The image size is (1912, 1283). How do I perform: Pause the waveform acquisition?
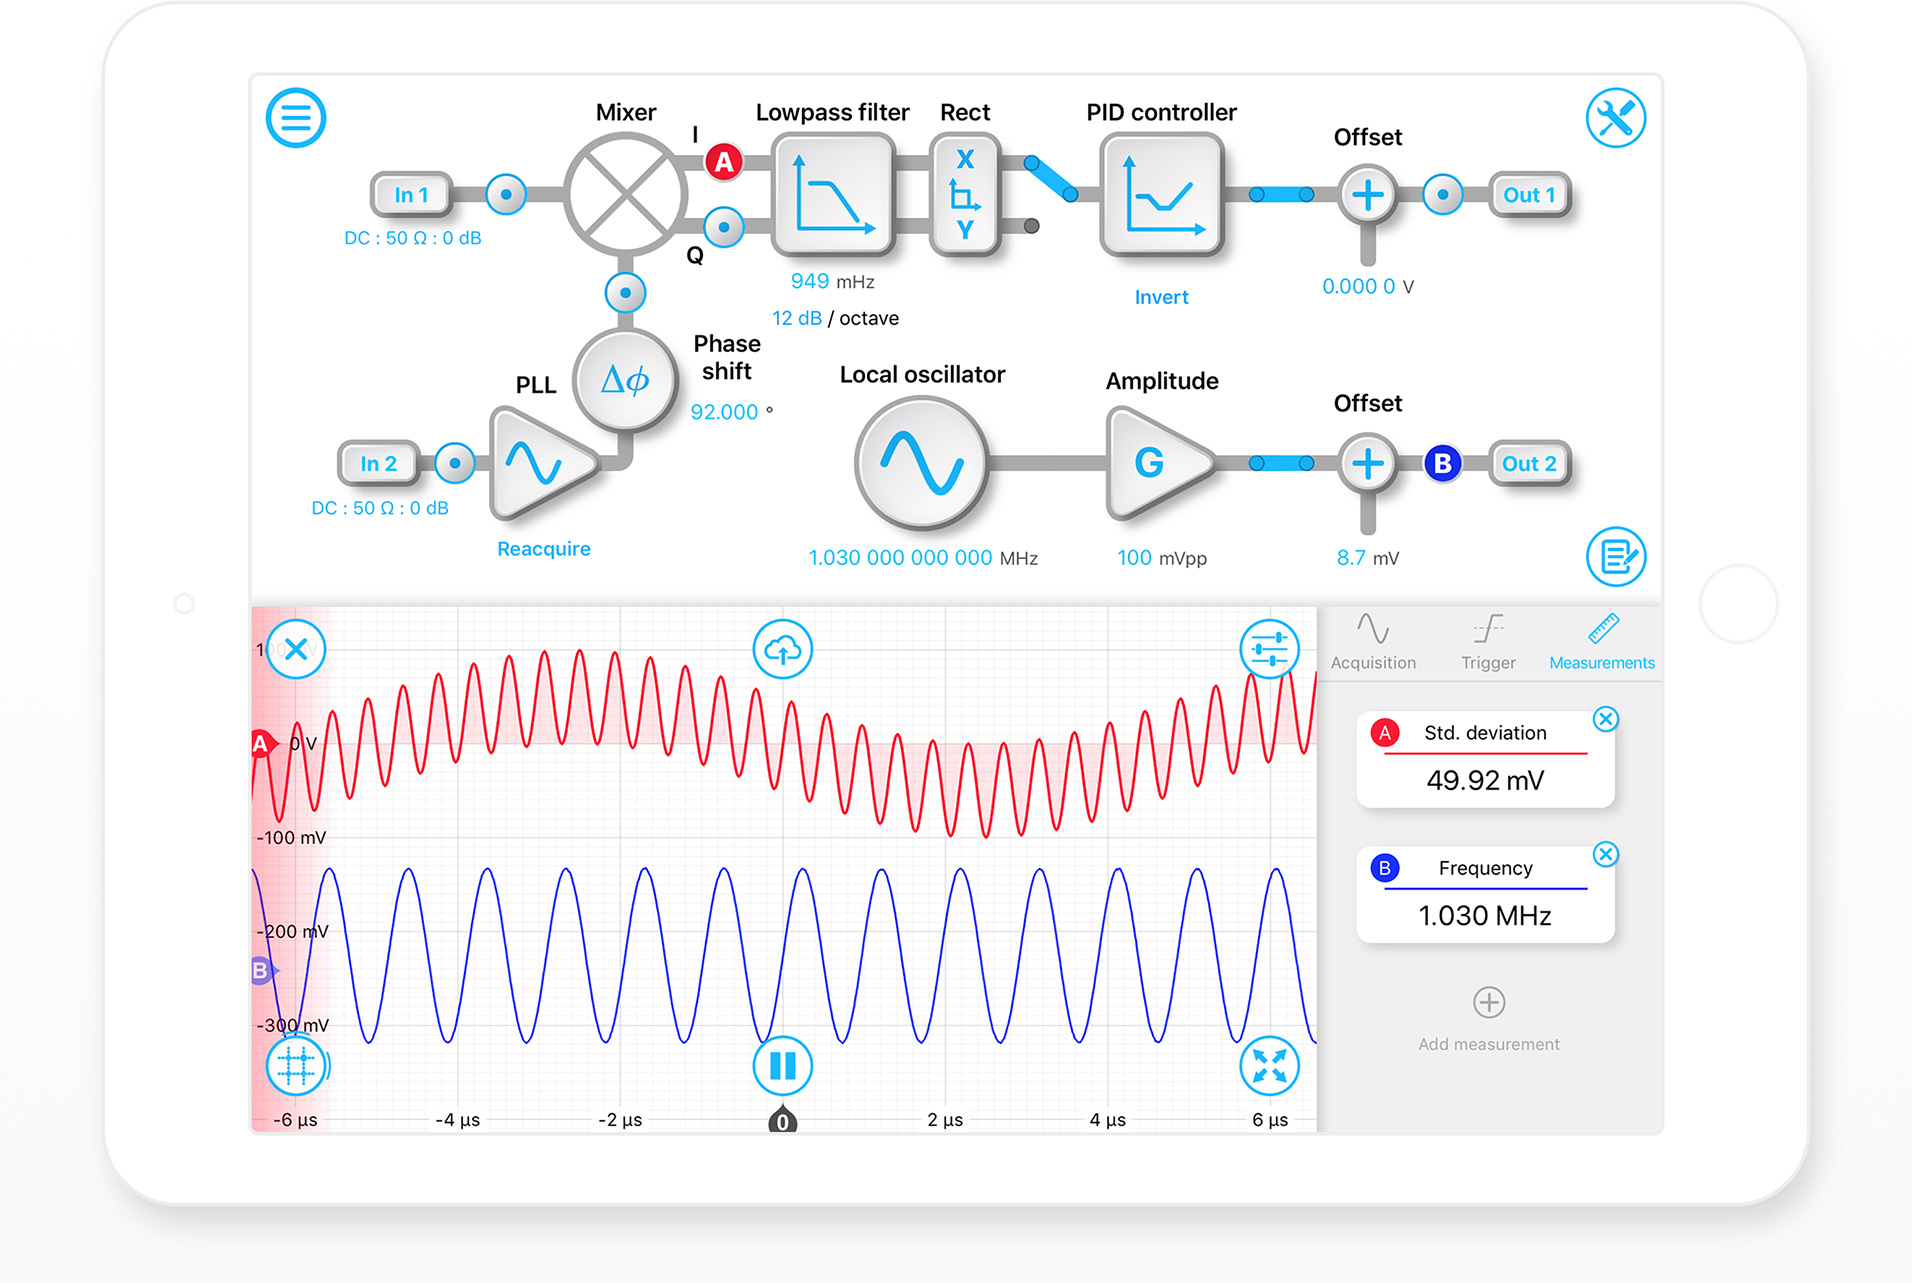782,1066
